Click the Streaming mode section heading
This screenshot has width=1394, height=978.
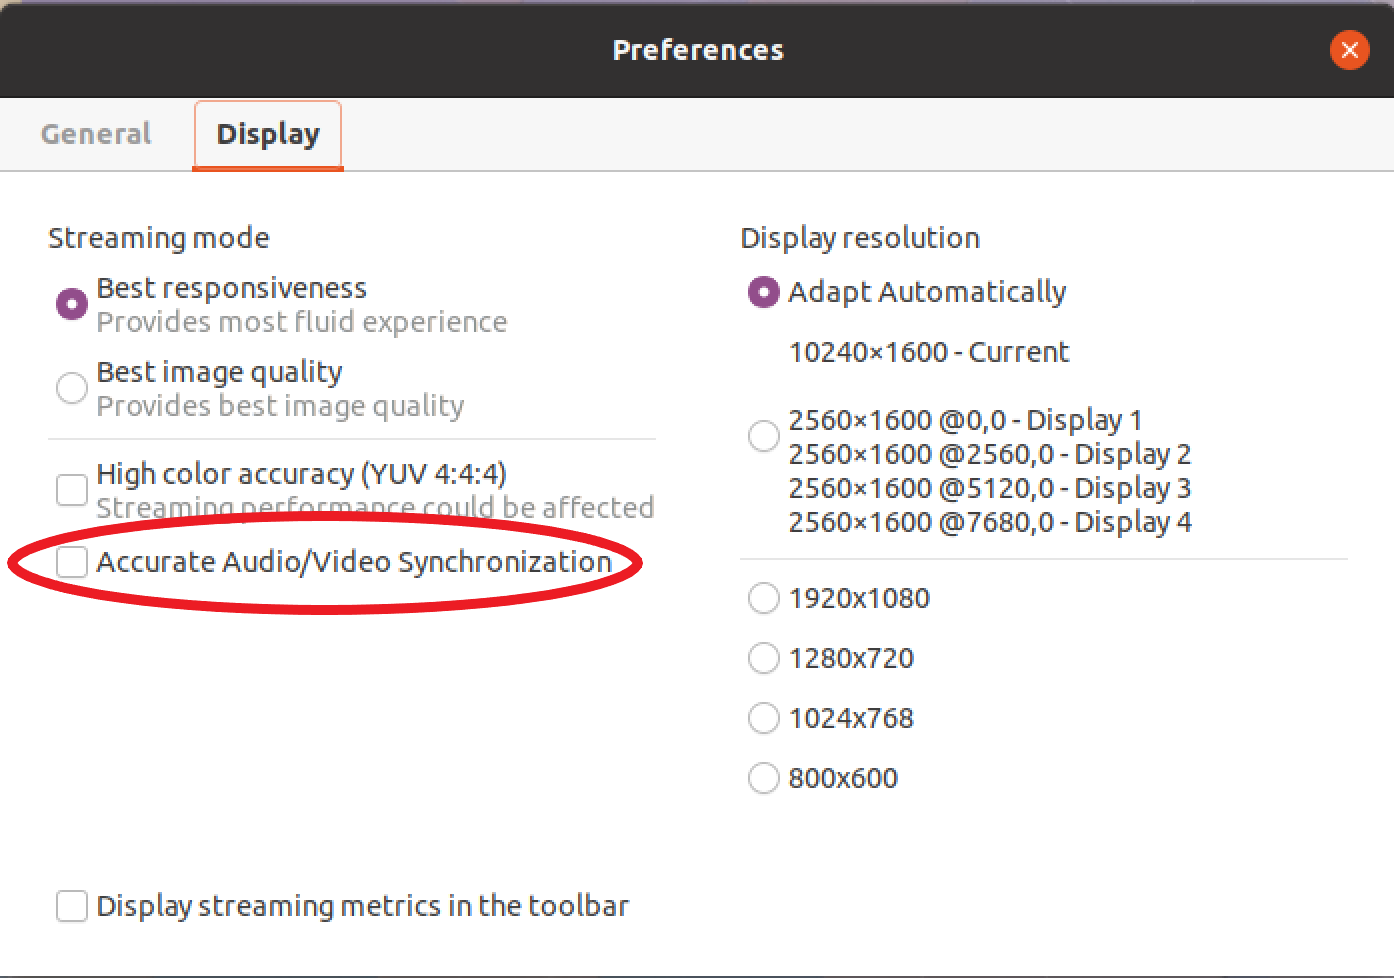tap(158, 238)
